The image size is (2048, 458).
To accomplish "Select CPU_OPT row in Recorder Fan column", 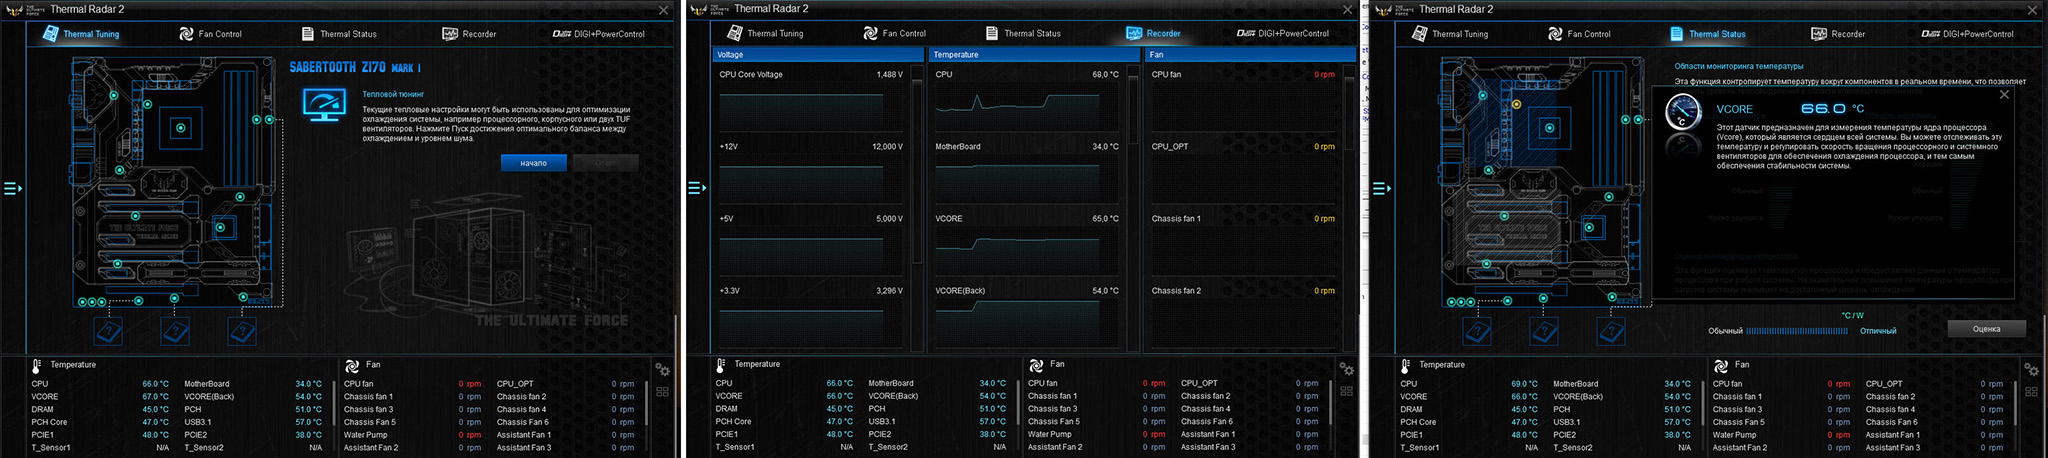I will point(1243,147).
